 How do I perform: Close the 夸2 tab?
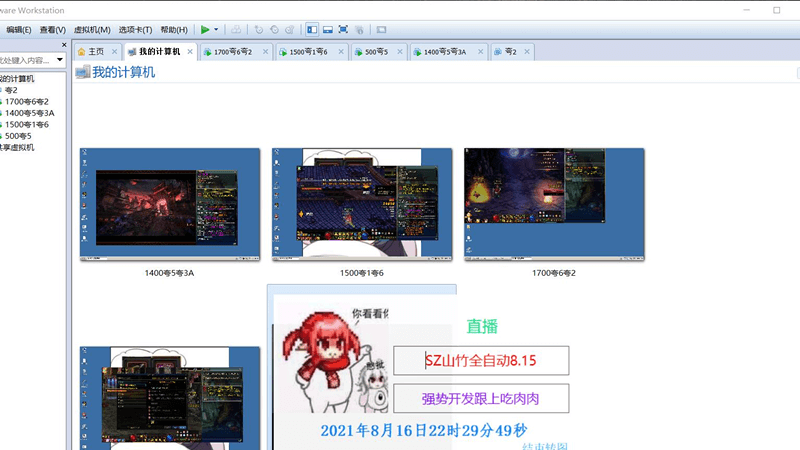527,52
